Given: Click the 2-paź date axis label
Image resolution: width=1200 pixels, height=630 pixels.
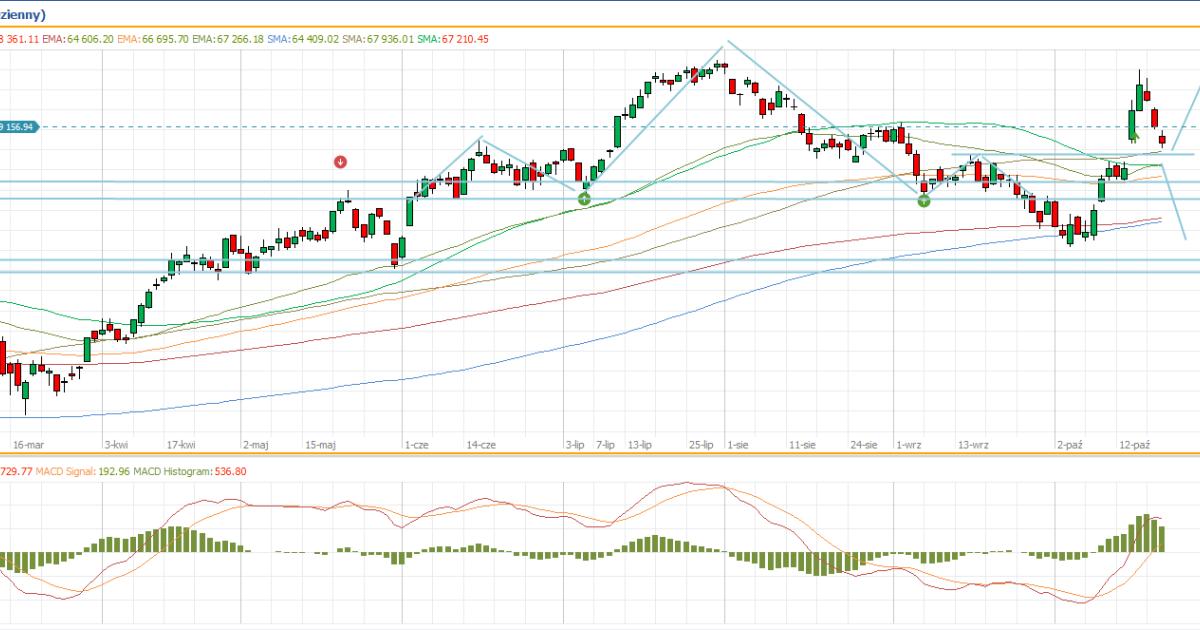Looking at the screenshot, I should click(x=1070, y=444).
